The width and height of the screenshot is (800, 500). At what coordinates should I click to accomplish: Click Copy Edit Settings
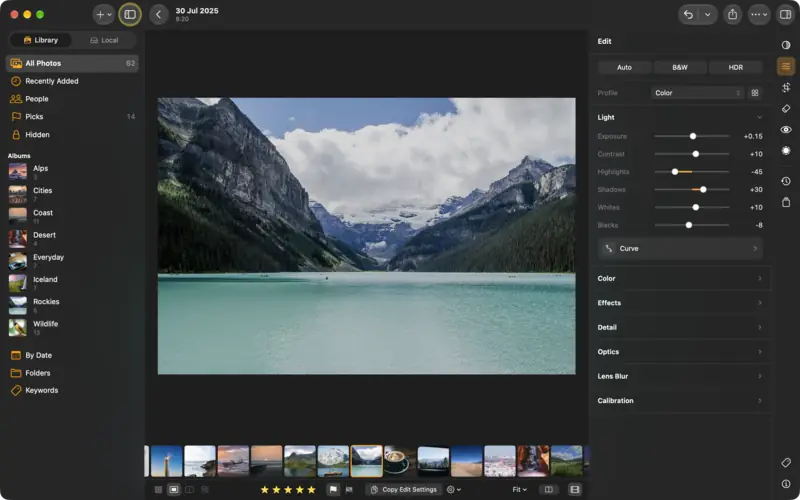point(404,489)
